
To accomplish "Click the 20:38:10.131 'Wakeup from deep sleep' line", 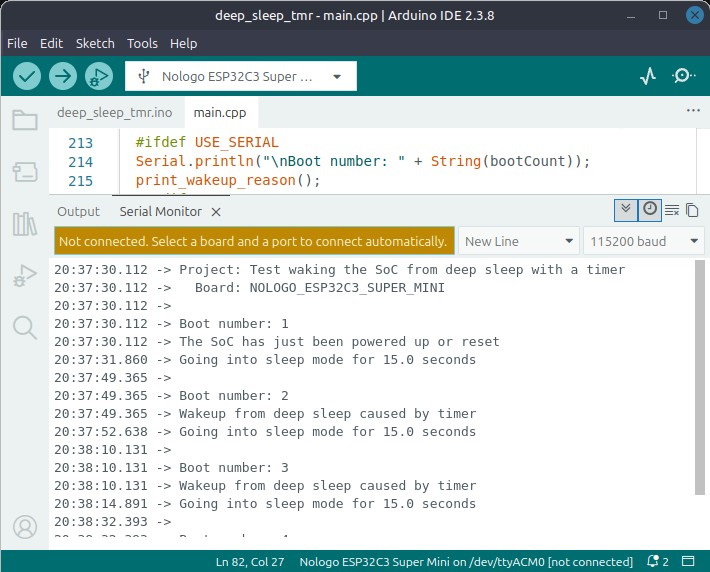I will click(x=265, y=486).
